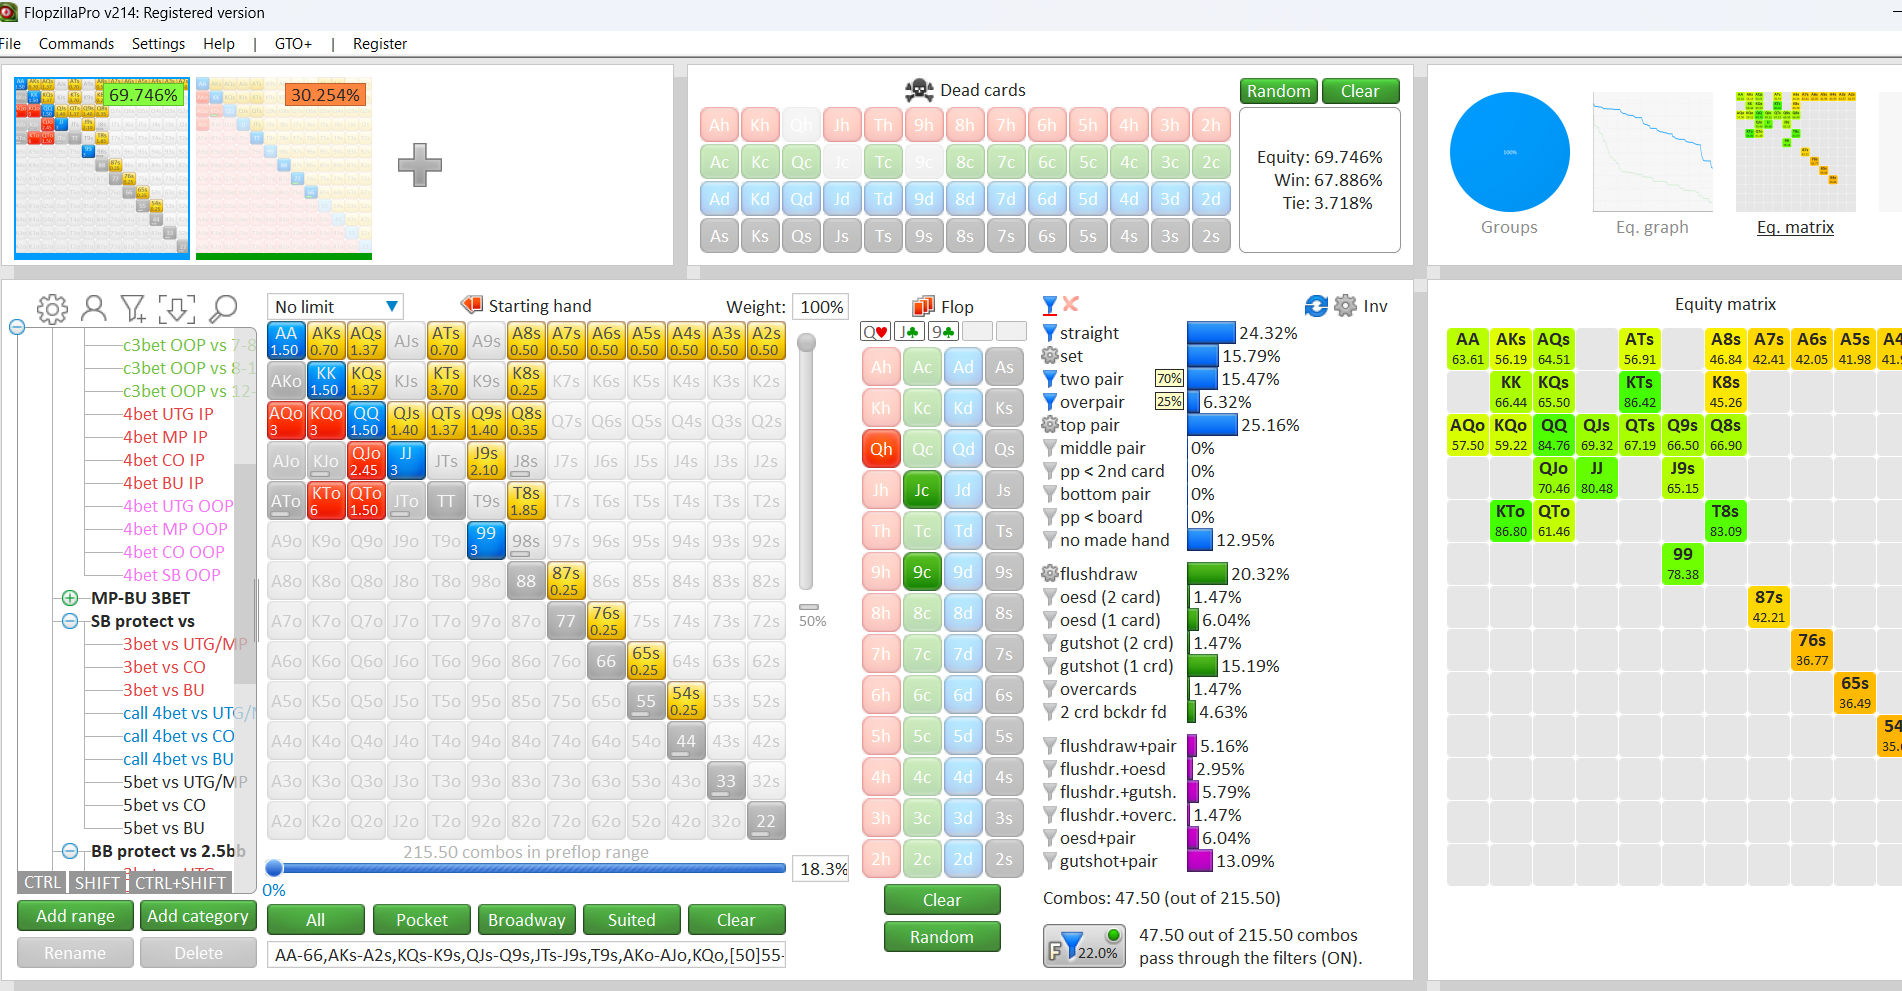Click the range text input field
The width and height of the screenshot is (1902, 991).
coord(526,955)
